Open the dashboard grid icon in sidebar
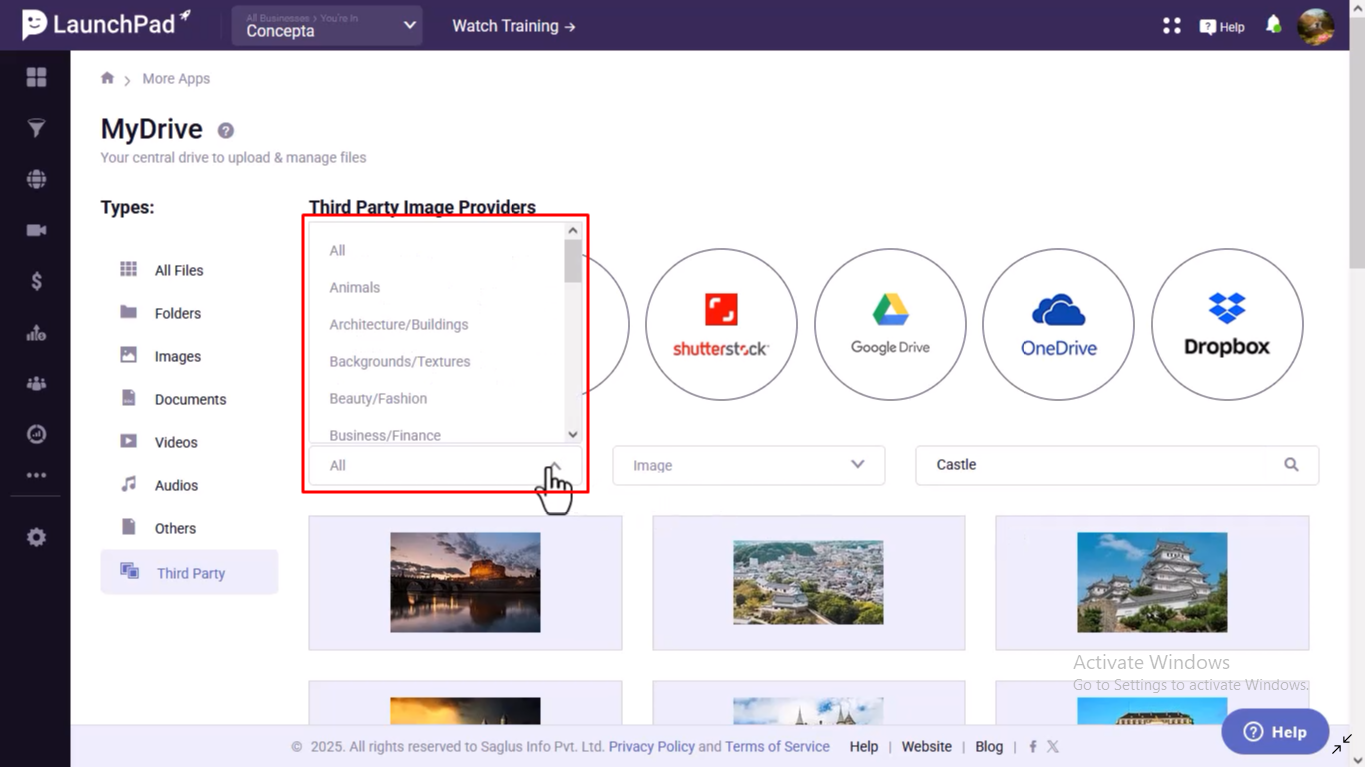 36,77
